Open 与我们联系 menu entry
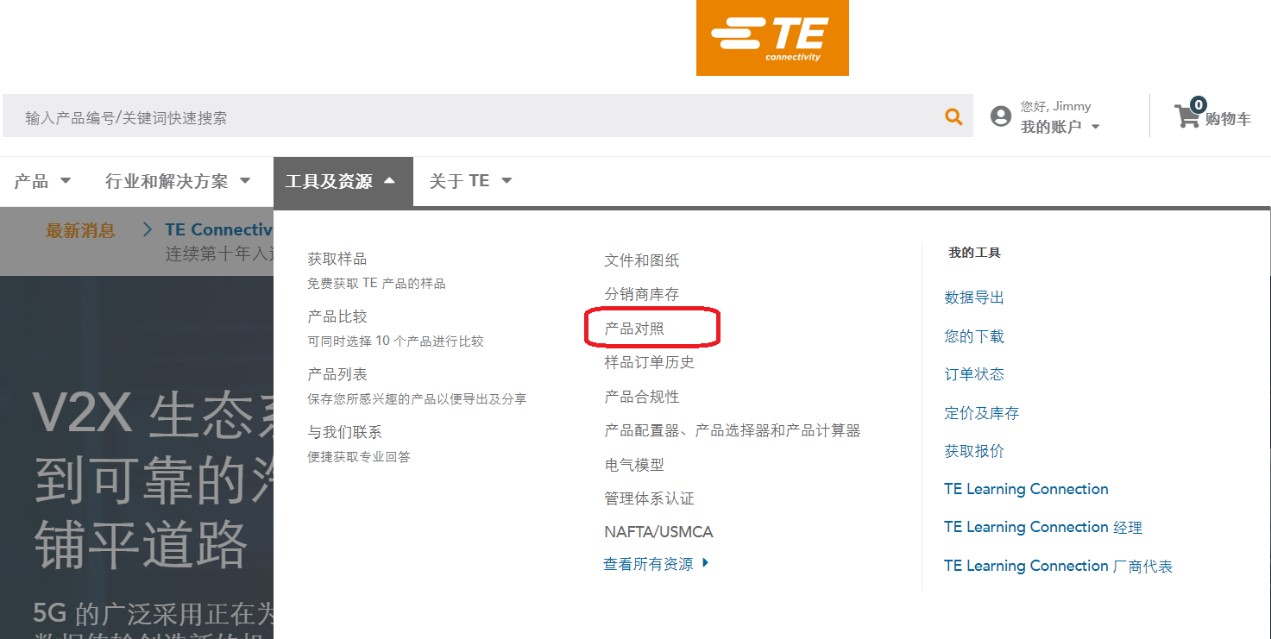1271x639 pixels. (344, 432)
